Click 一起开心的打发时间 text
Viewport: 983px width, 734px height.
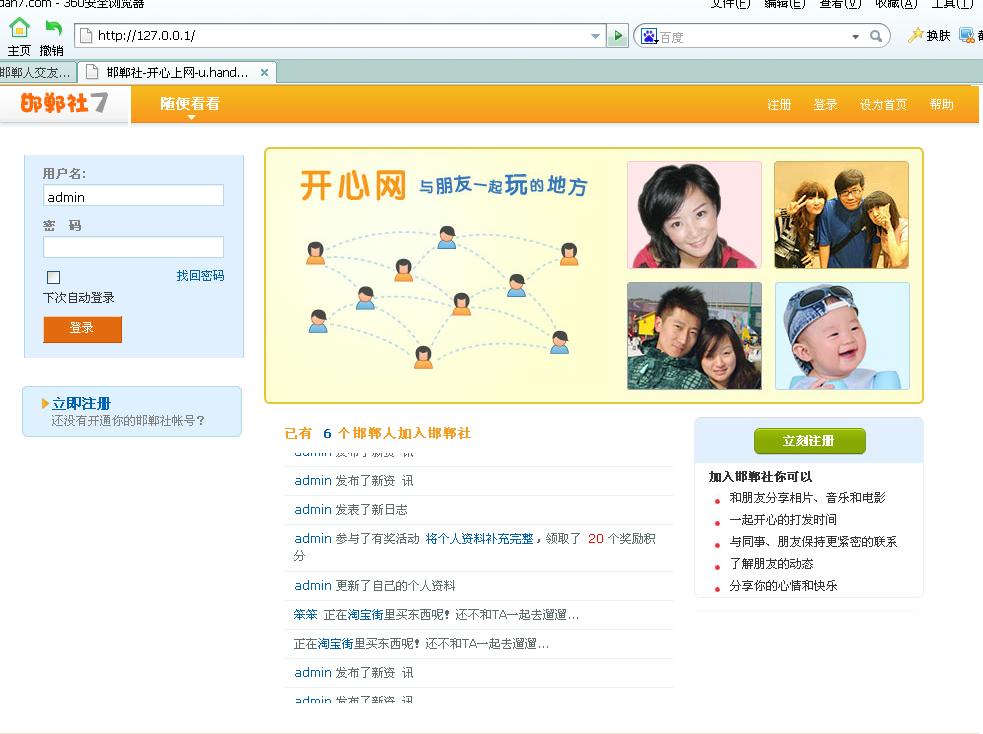(x=782, y=520)
